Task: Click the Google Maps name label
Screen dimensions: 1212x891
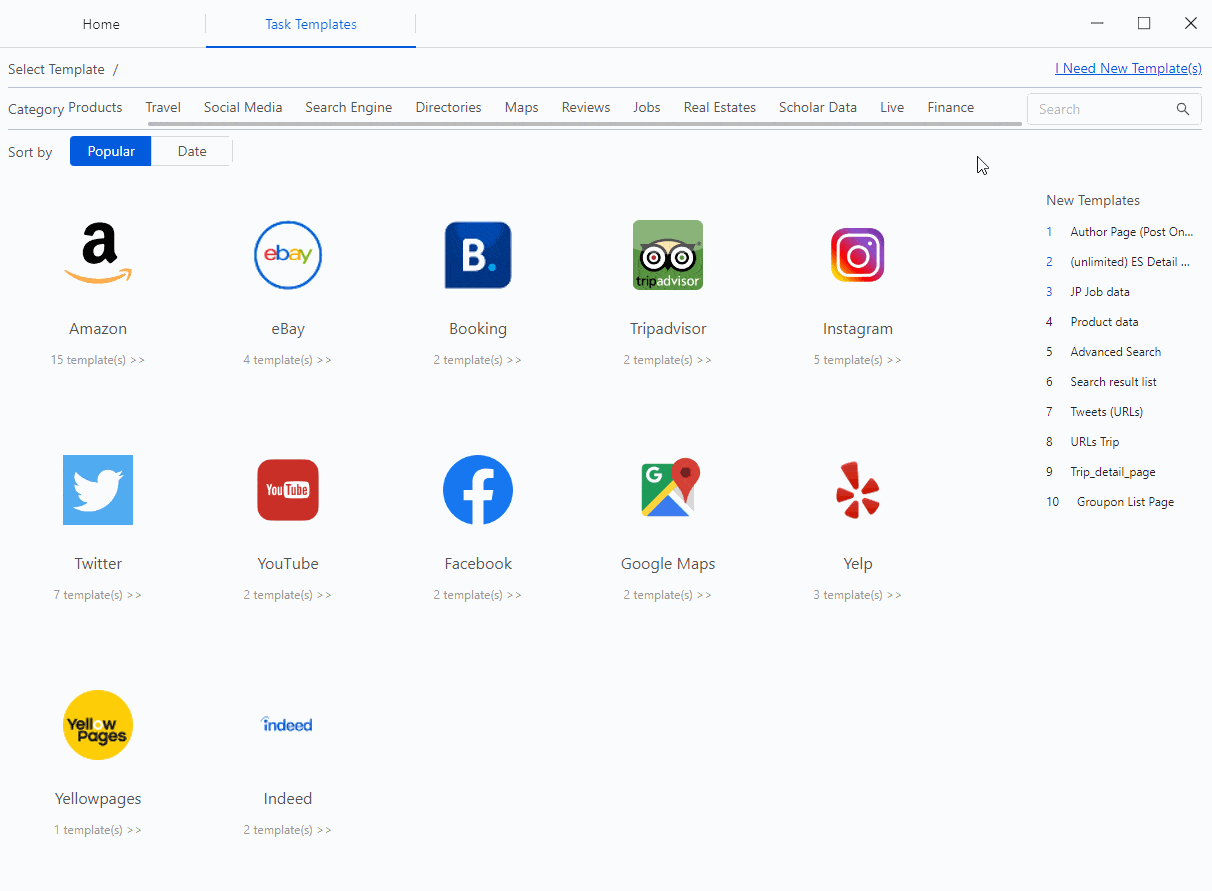Action: tap(668, 564)
